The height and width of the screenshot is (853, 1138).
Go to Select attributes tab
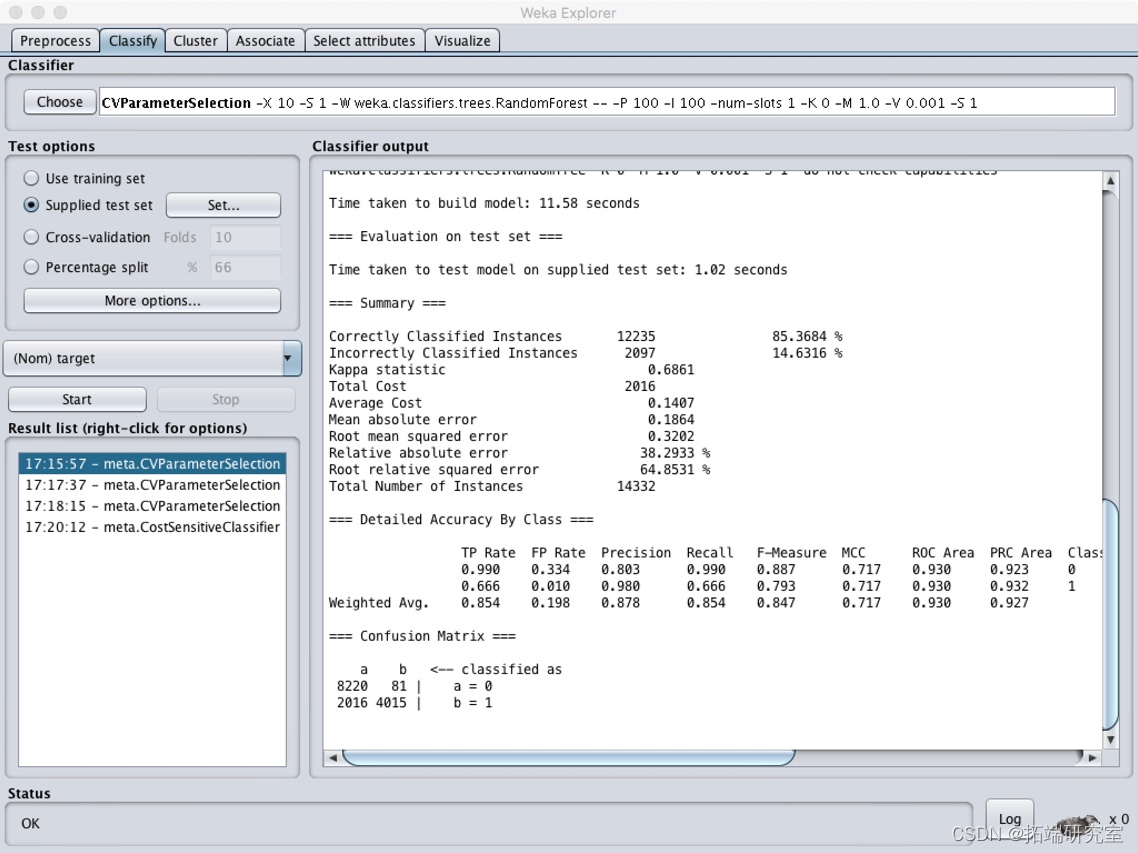pyautogui.click(x=364, y=41)
